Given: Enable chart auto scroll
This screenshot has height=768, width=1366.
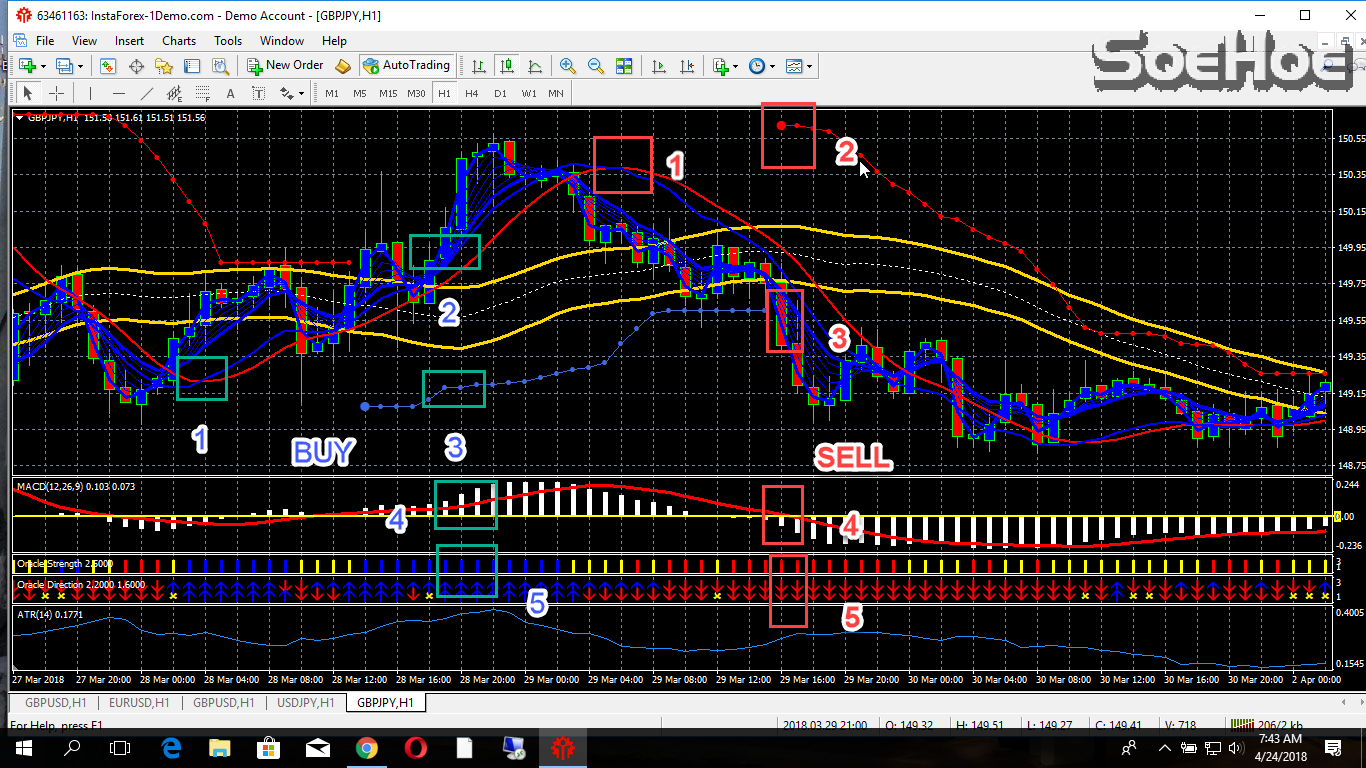Looking at the screenshot, I should [x=659, y=66].
